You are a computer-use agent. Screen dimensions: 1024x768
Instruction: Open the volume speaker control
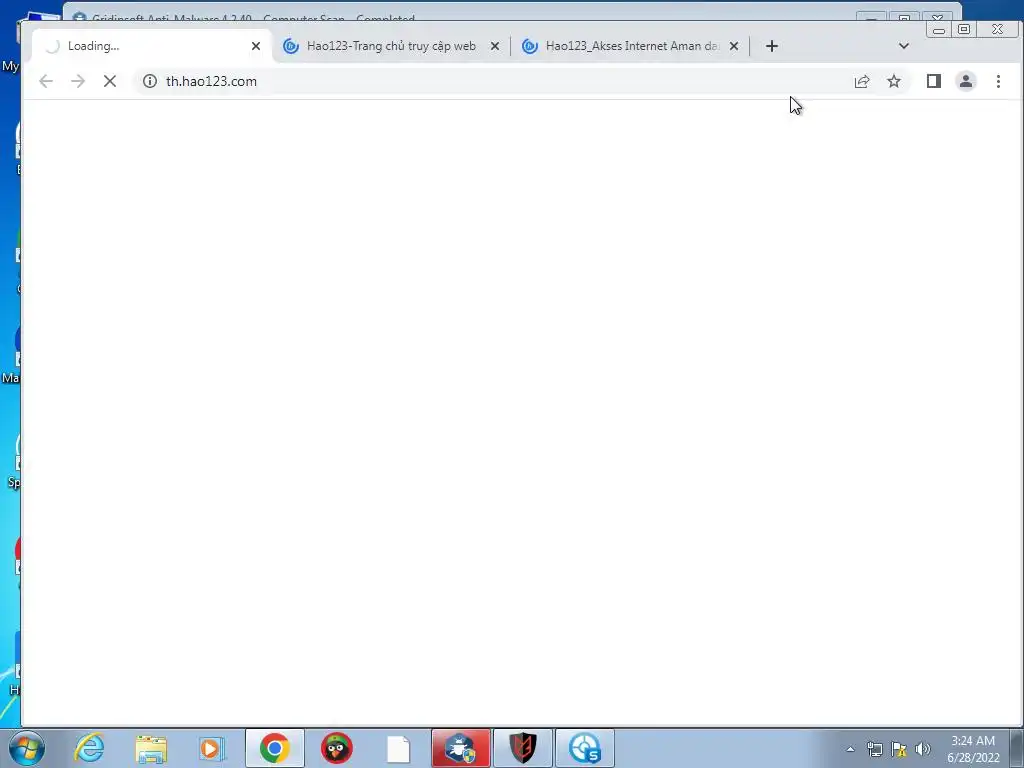[x=923, y=749]
